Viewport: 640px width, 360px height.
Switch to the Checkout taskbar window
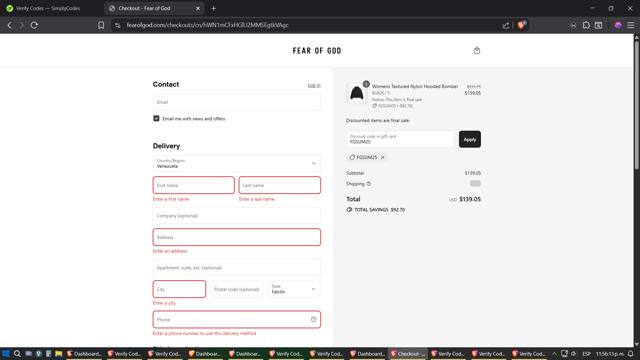pos(407,354)
